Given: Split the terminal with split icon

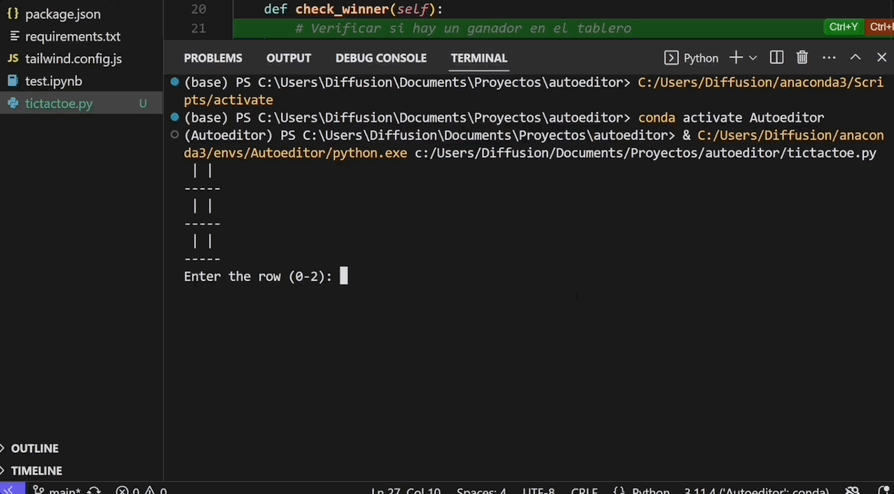Looking at the screenshot, I should pyautogui.click(x=777, y=58).
